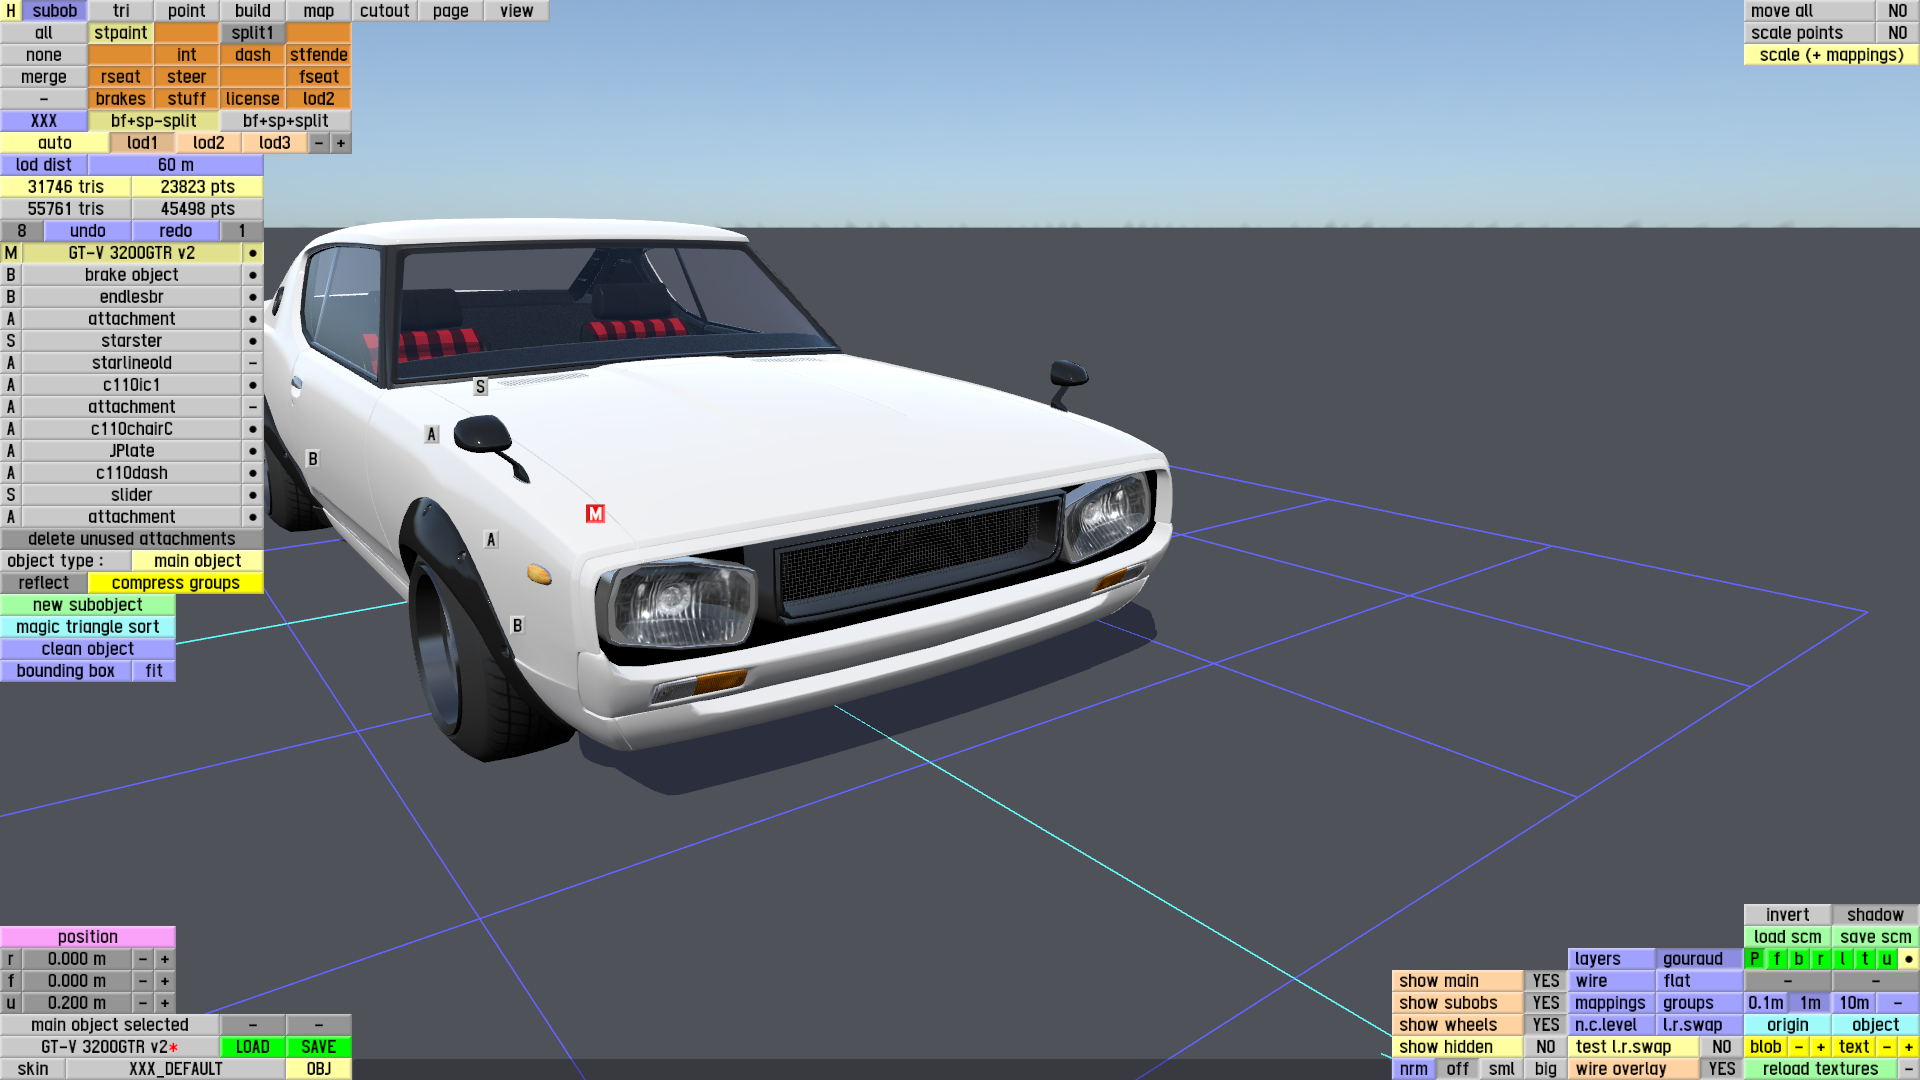This screenshot has width=1920, height=1080.
Task: Open the XXX_DEFAULT skin selector
Action: 175,1069
